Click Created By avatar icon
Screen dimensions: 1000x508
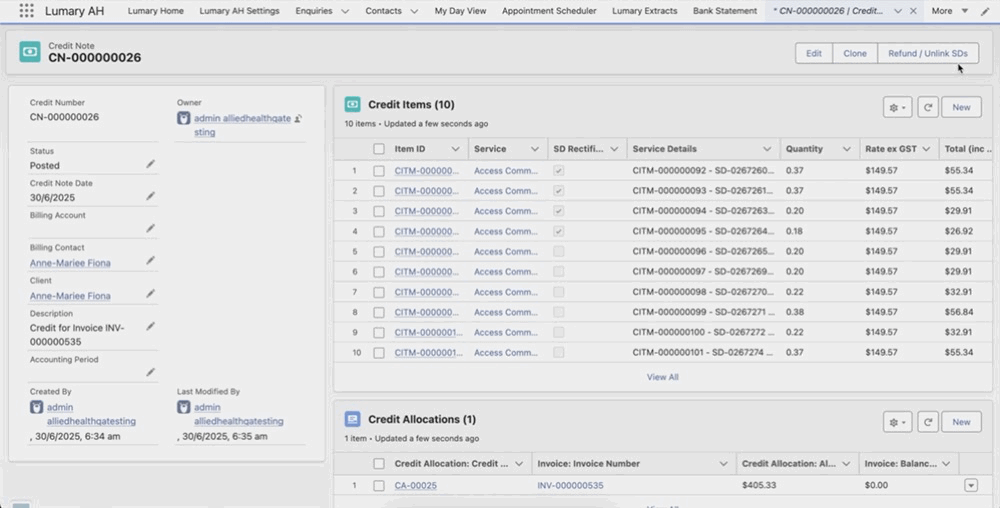coord(36,407)
